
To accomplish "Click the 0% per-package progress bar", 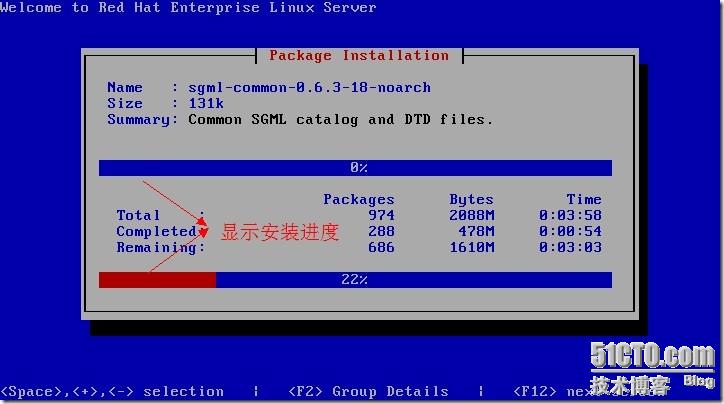I will click(x=355, y=168).
